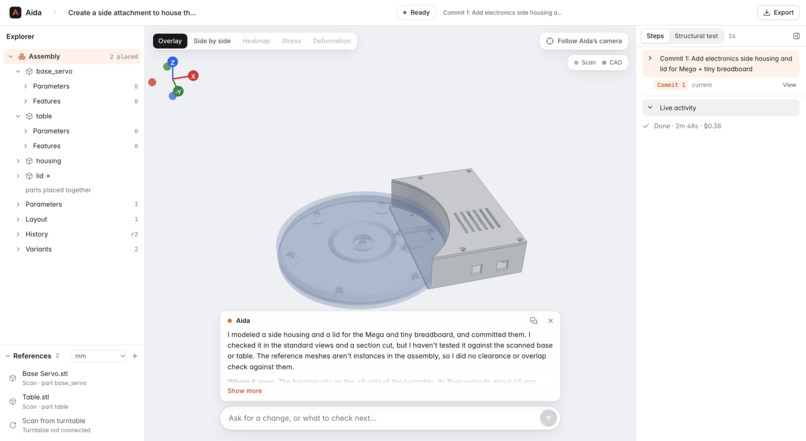Click the commit title in header
The width and height of the screenshot is (806, 441).
[503, 12]
